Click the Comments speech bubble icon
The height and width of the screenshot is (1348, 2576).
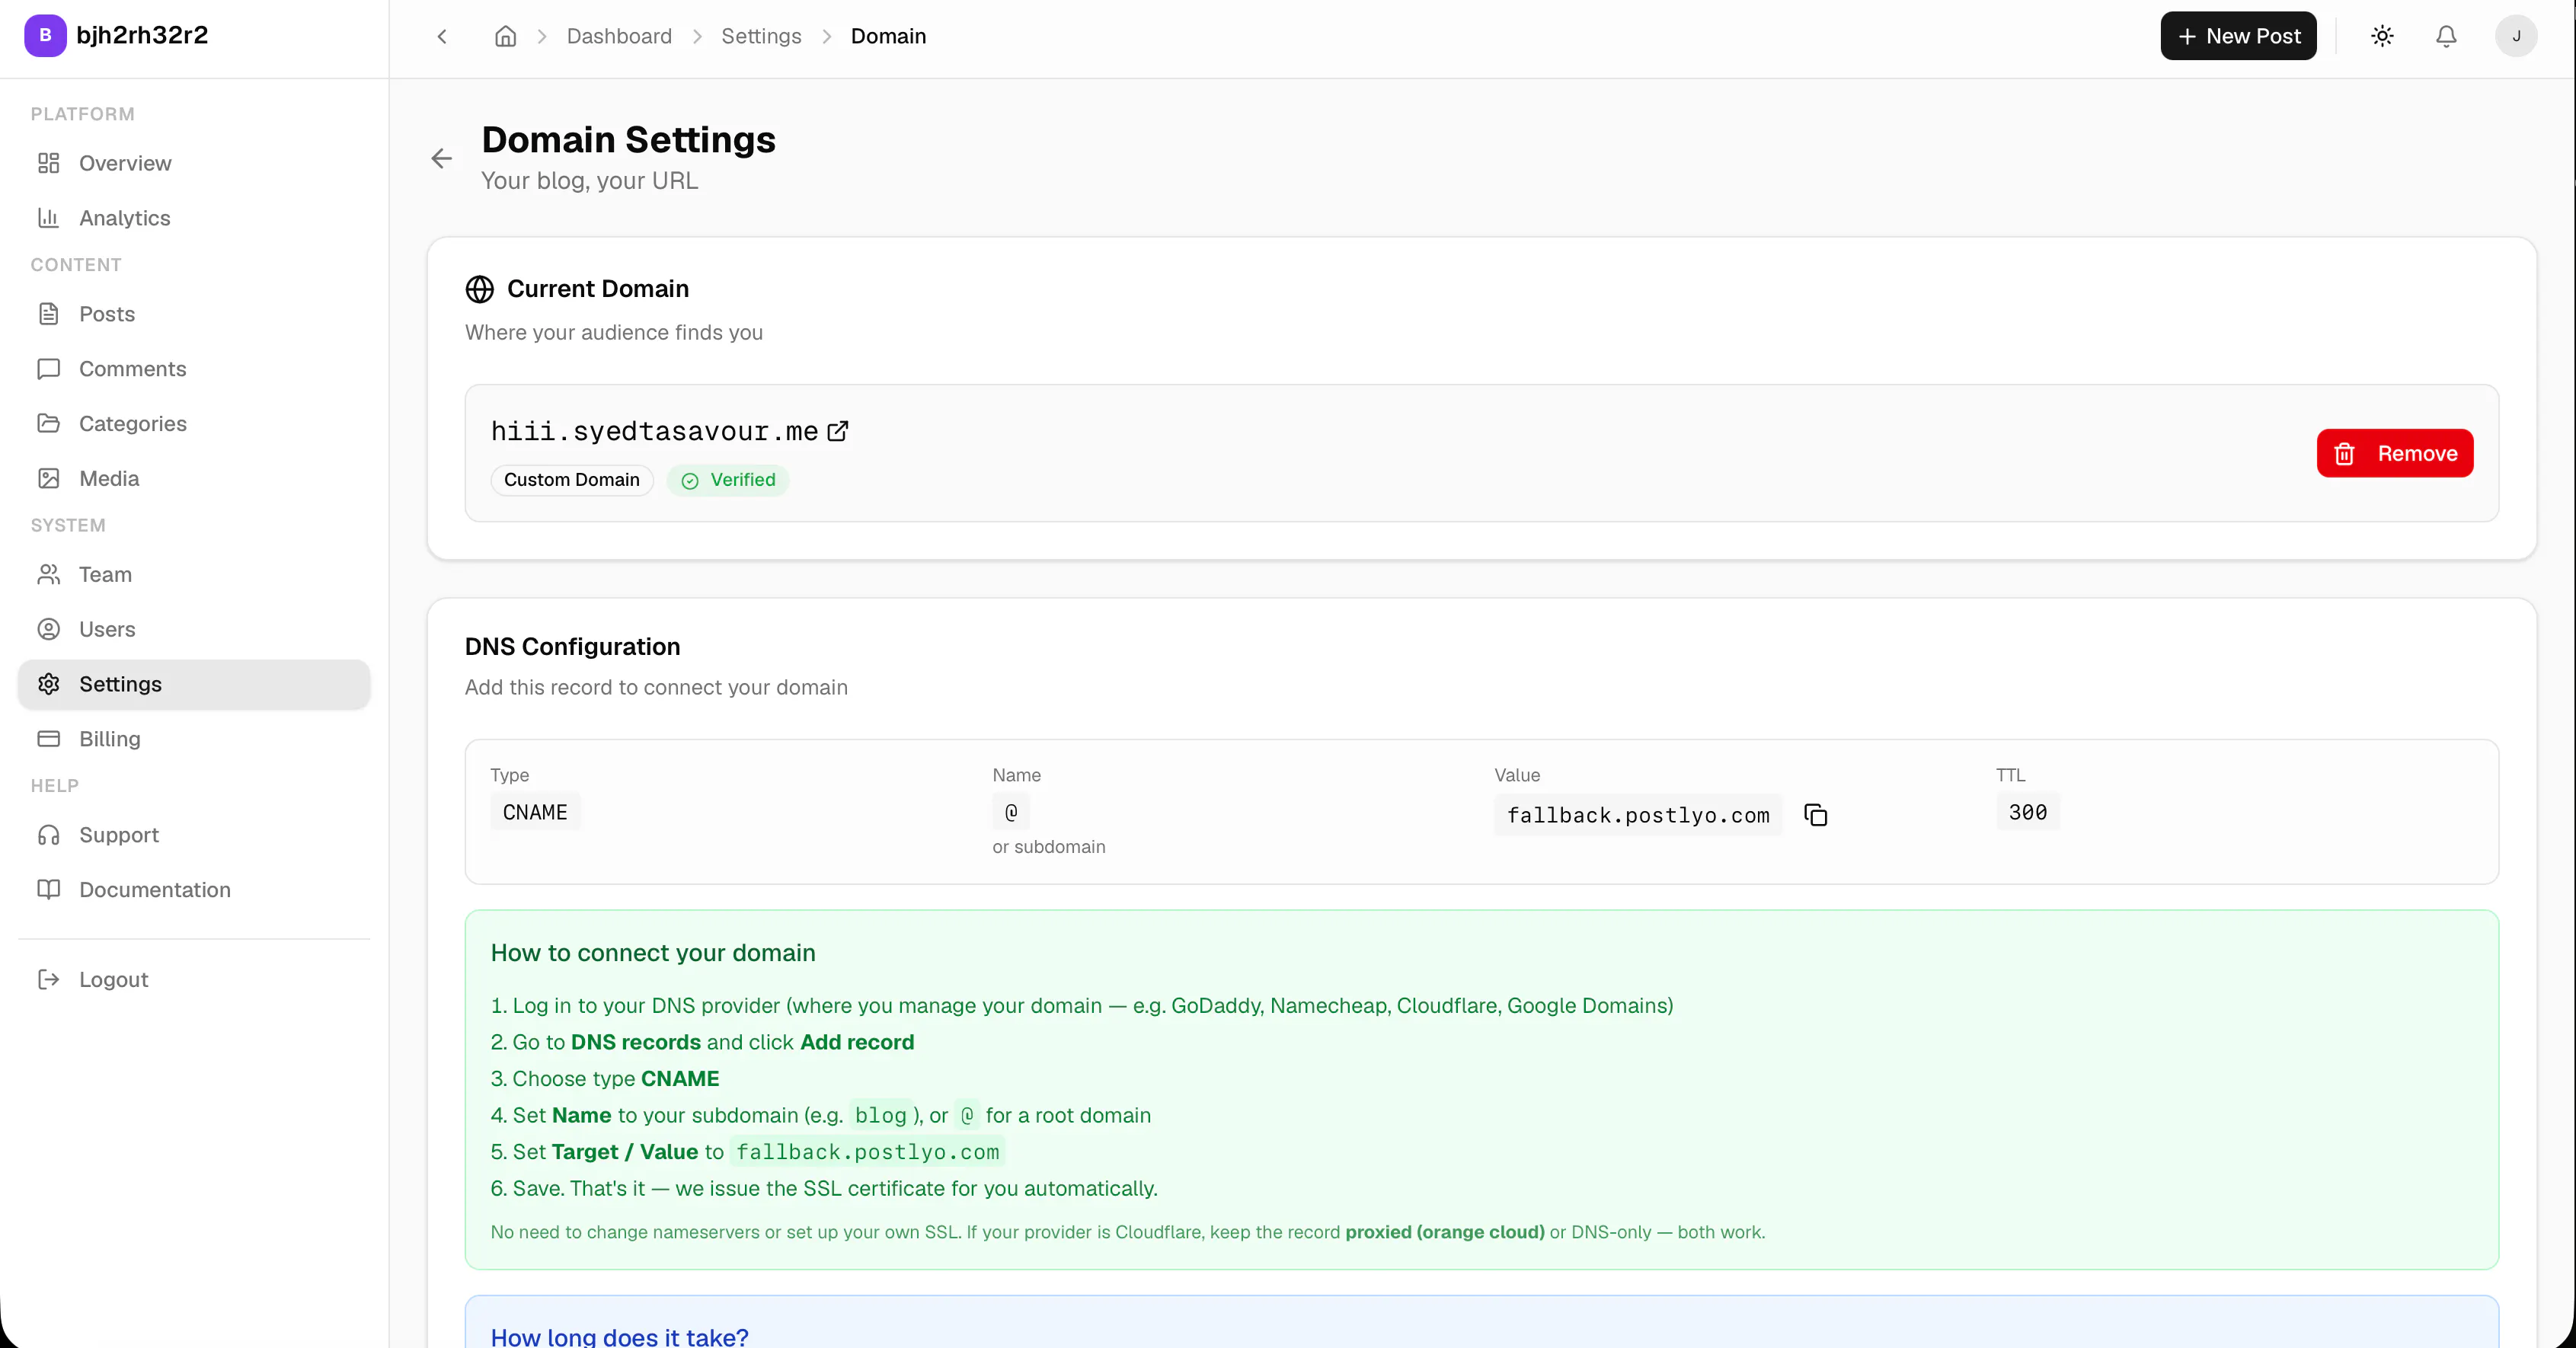tap(49, 369)
